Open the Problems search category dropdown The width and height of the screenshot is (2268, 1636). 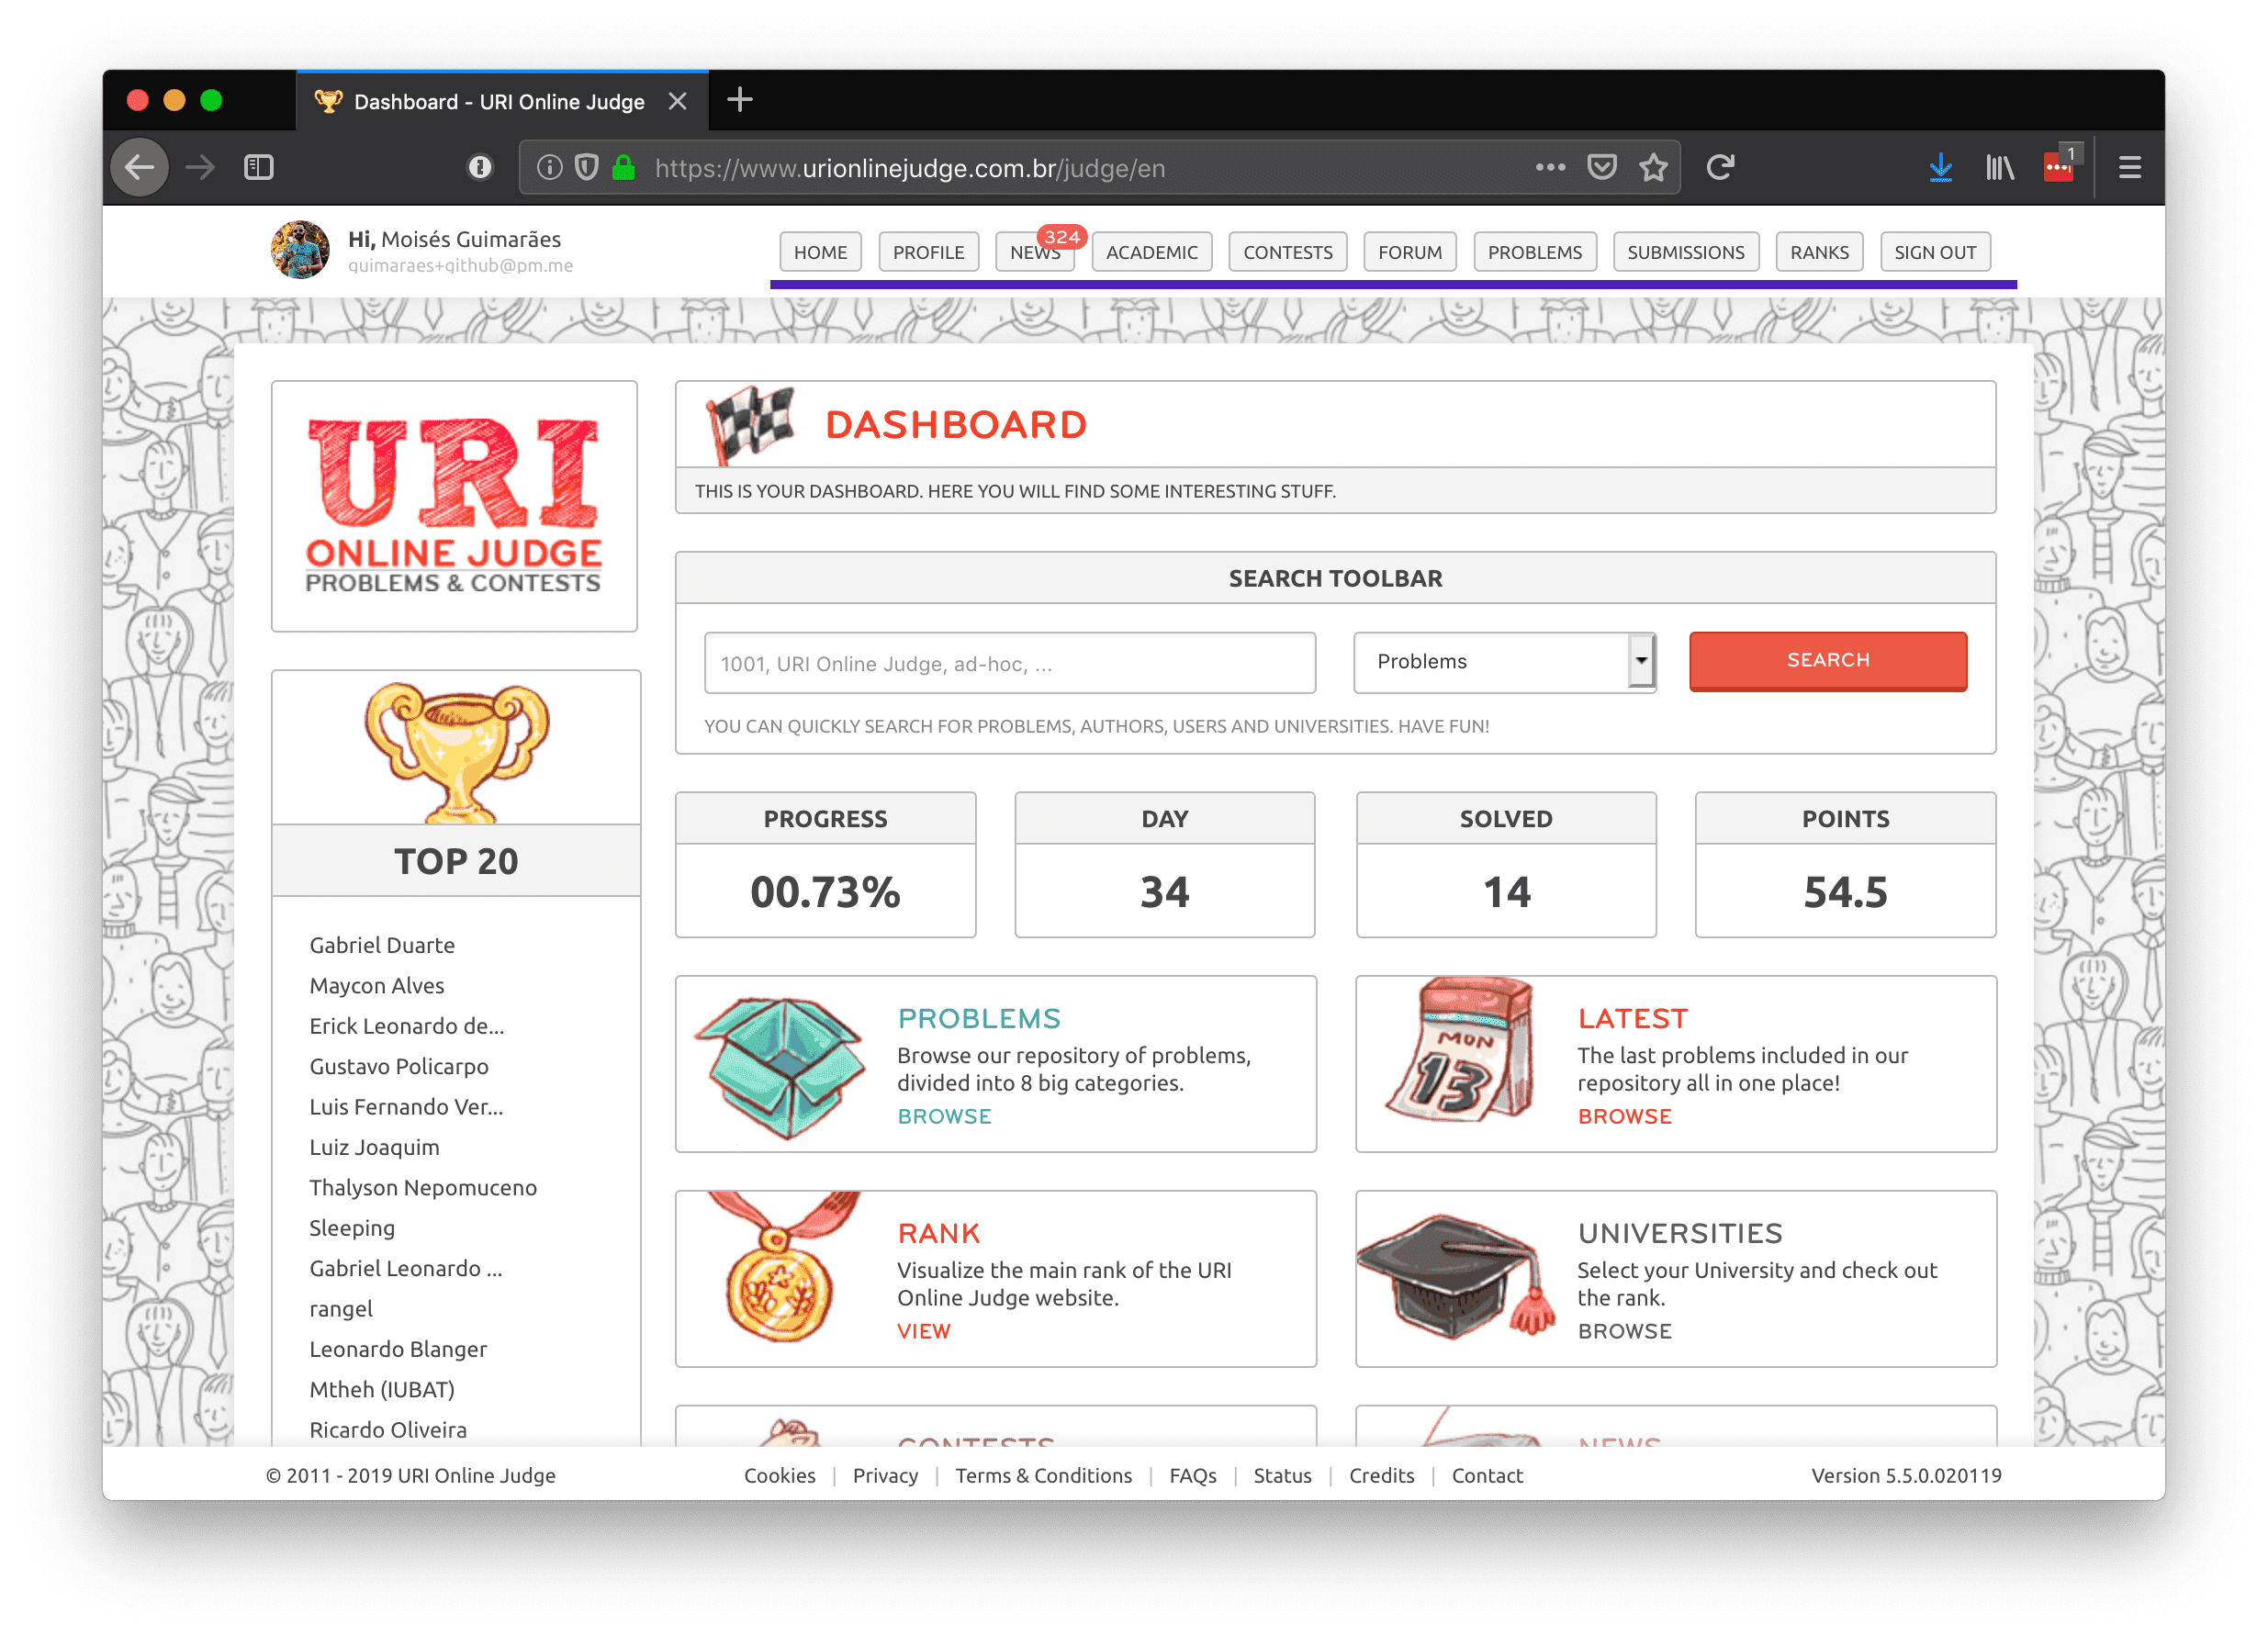(1505, 661)
